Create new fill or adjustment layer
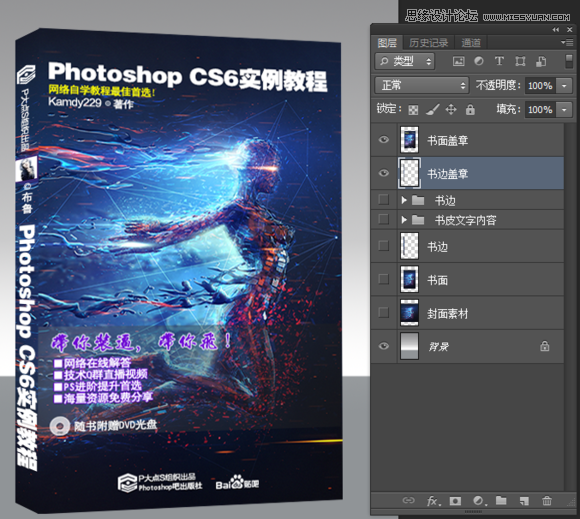The image size is (580, 519). coord(479,501)
